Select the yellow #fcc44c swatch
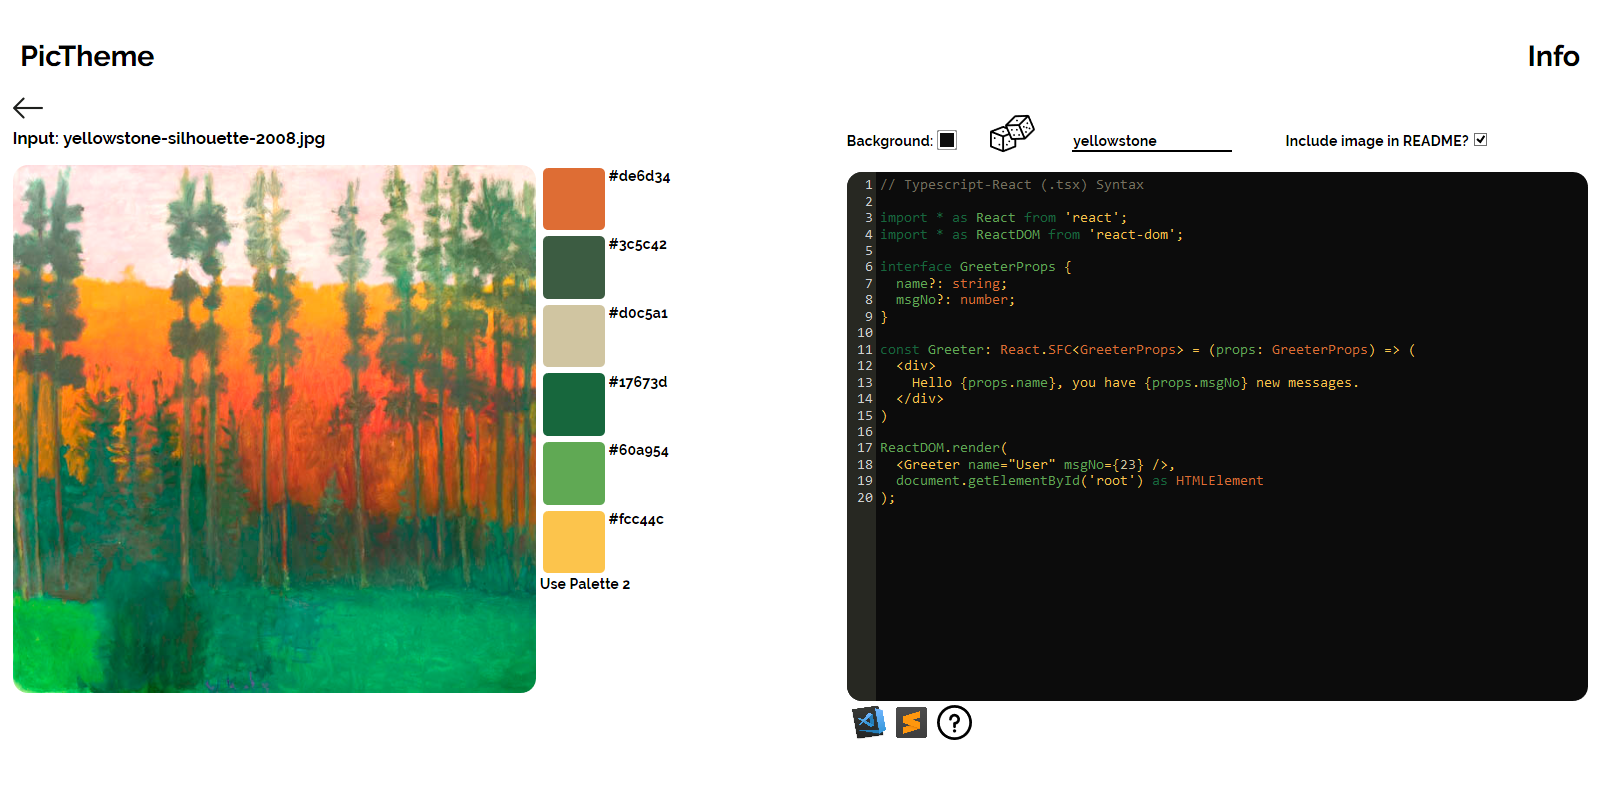Viewport: 1600px width, 809px height. (x=574, y=542)
